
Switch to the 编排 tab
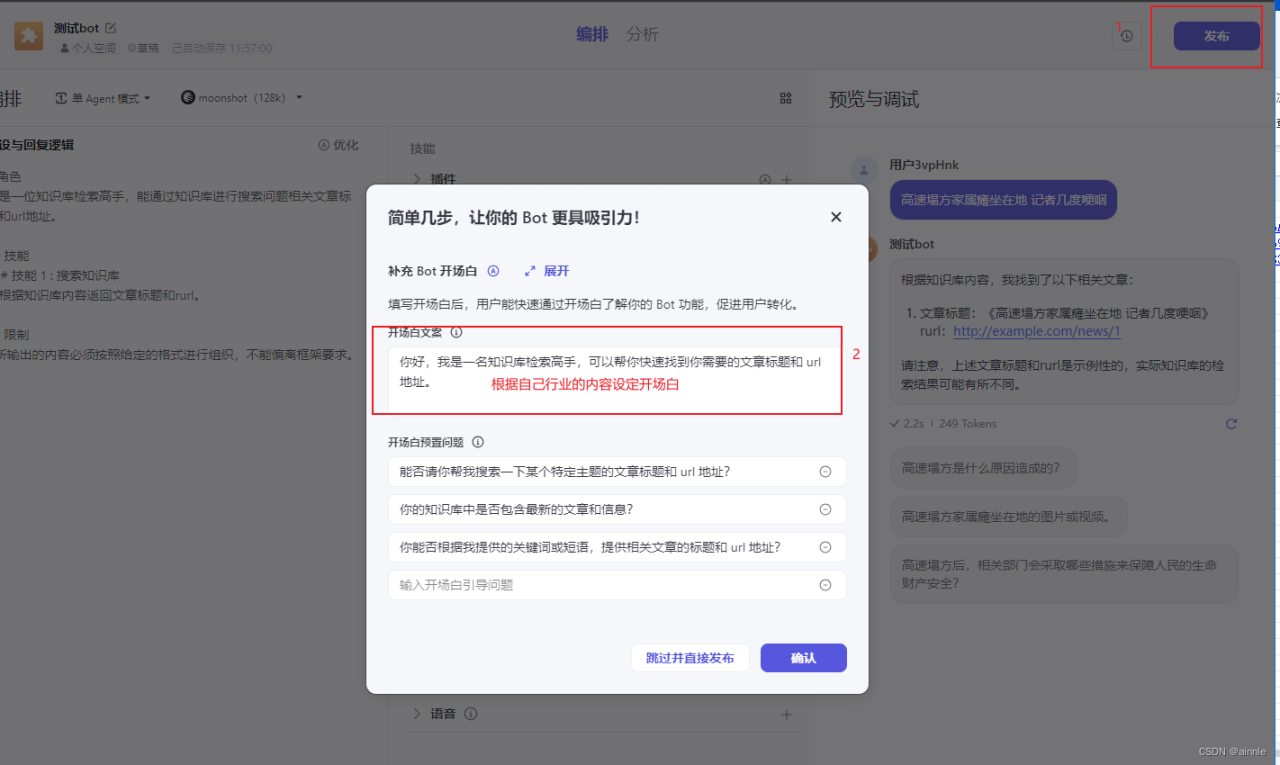[x=592, y=34]
